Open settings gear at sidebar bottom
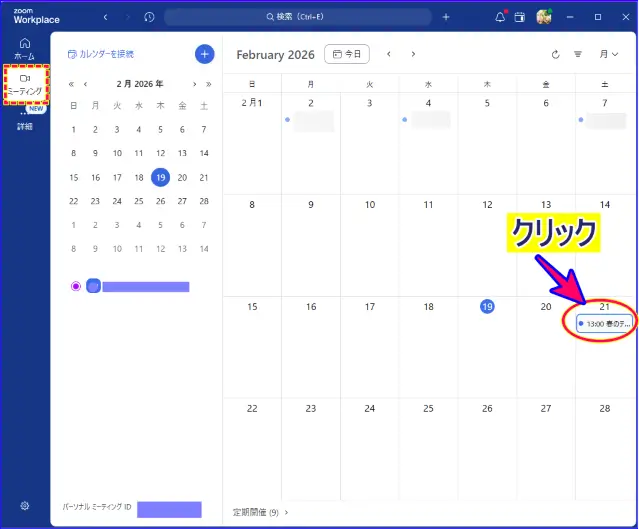640x529 pixels. click(24, 506)
